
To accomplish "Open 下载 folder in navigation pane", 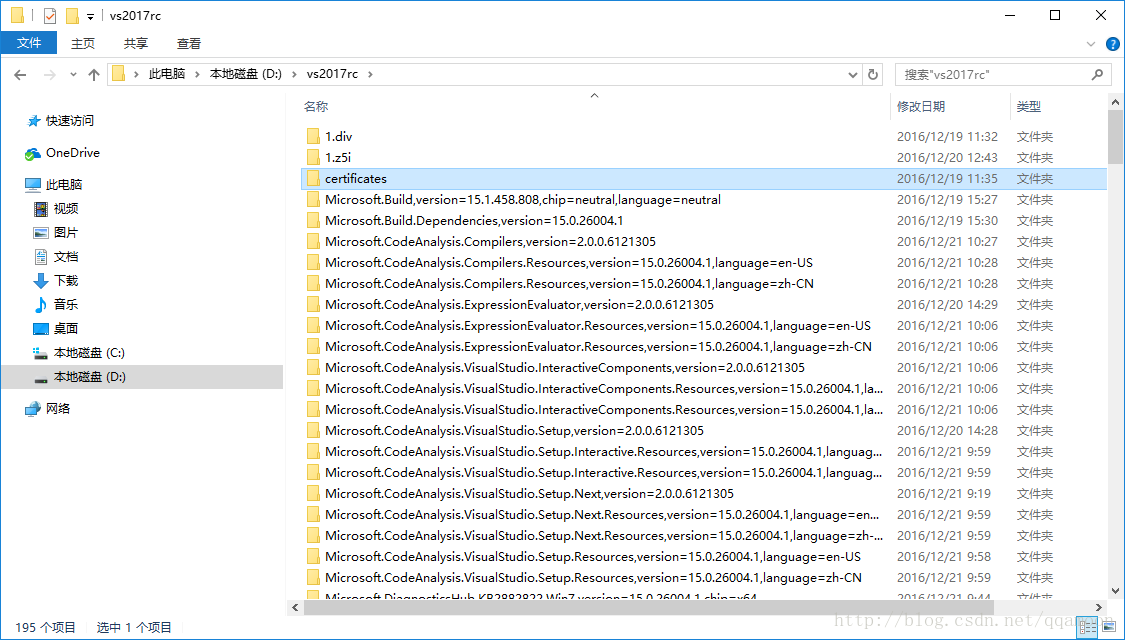I will click(x=65, y=281).
